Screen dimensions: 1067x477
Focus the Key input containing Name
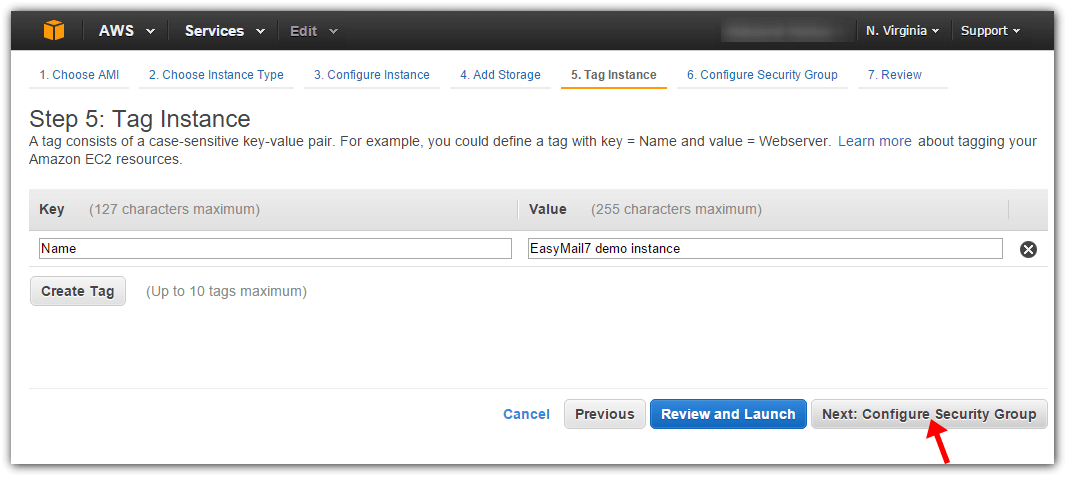coord(276,248)
